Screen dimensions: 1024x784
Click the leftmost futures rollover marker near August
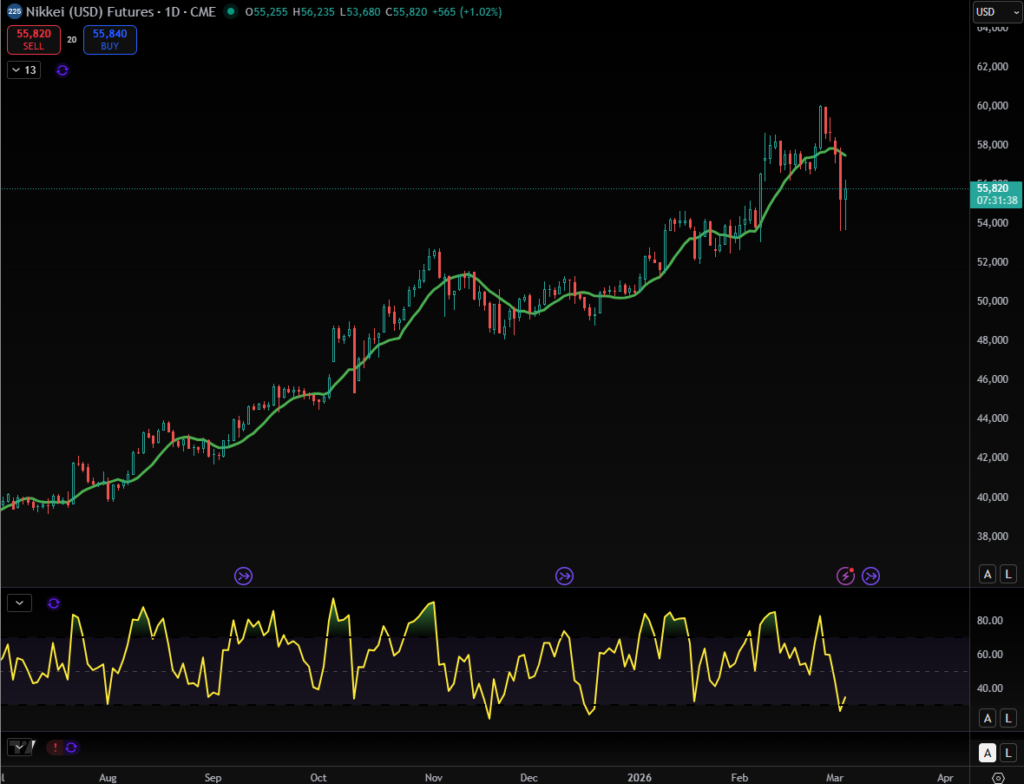point(243,575)
